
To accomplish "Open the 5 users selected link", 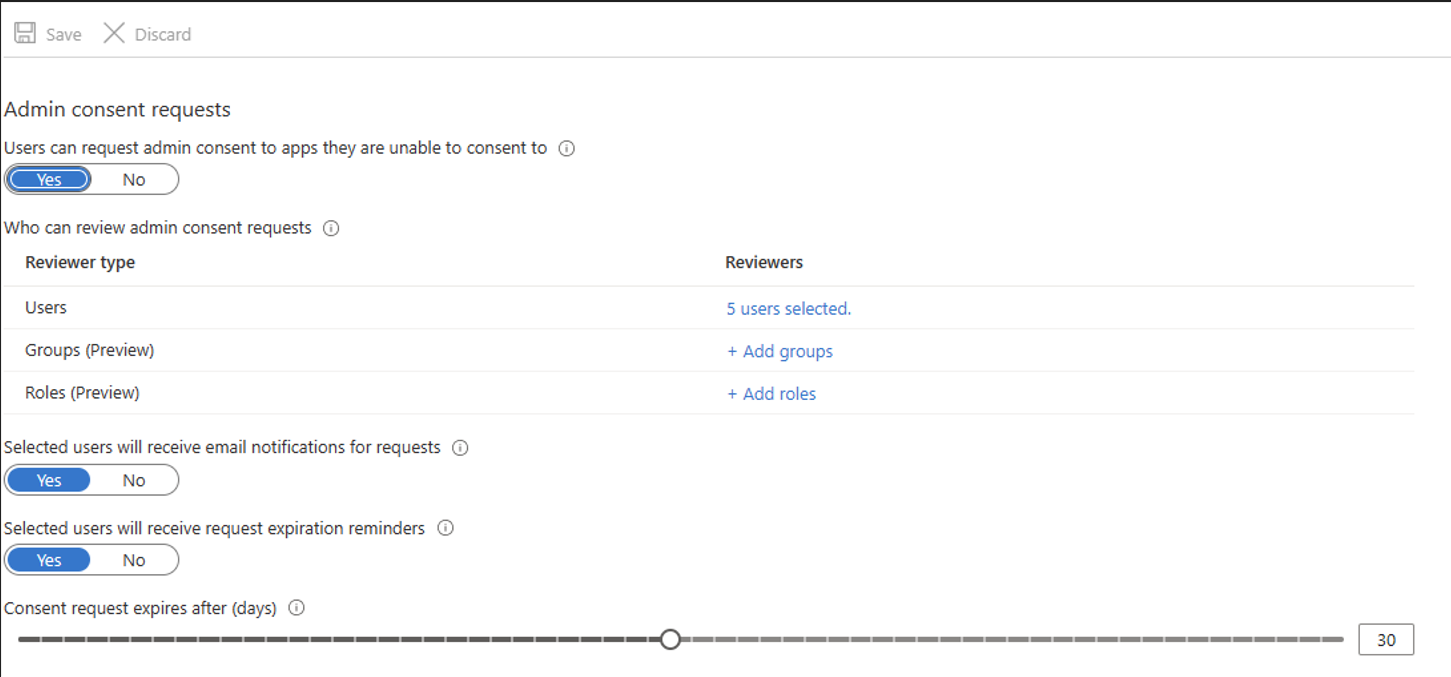I will tap(788, 309).
